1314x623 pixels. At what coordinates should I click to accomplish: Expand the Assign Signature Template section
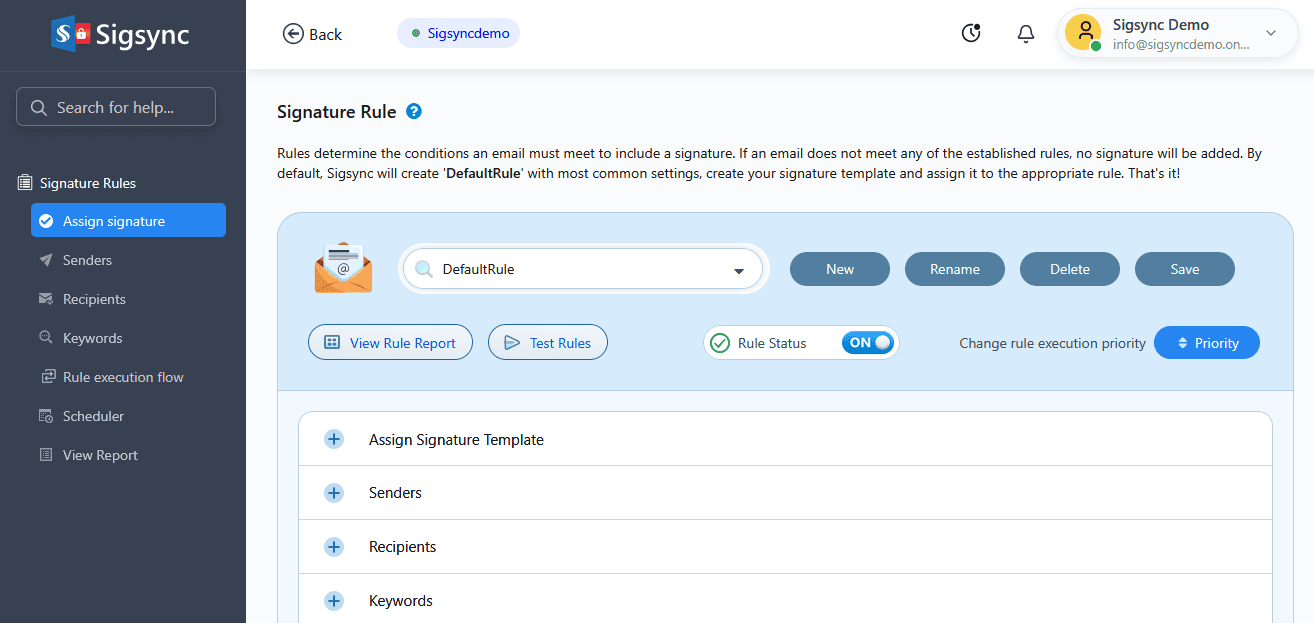334,439
